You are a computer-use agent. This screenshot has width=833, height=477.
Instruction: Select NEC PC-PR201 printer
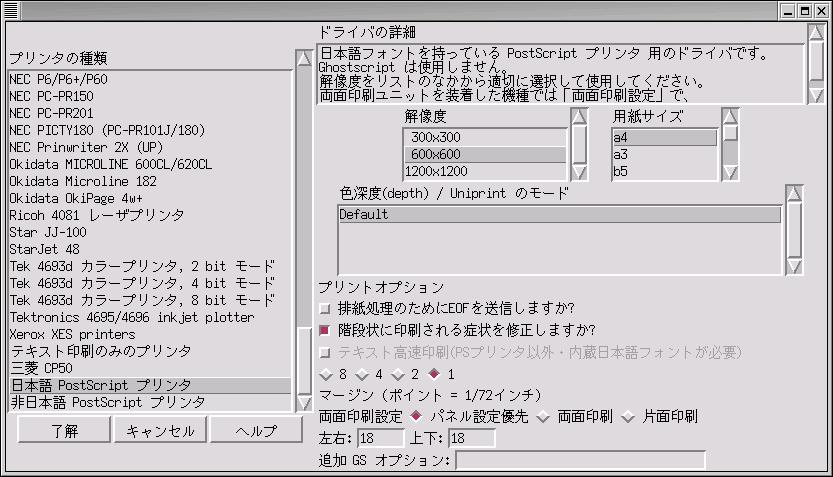coord(150,113)
